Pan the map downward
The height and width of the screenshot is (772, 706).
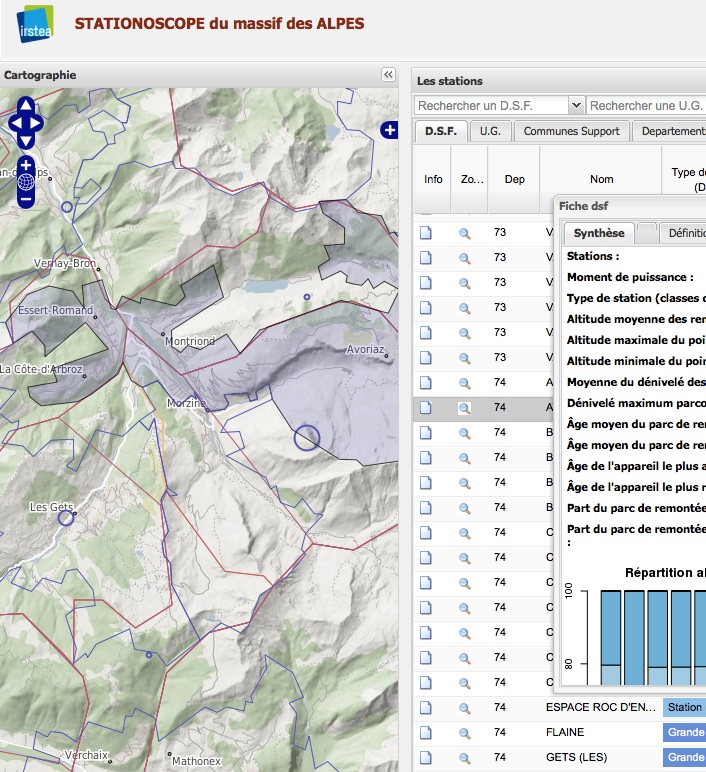coord(26,139)
